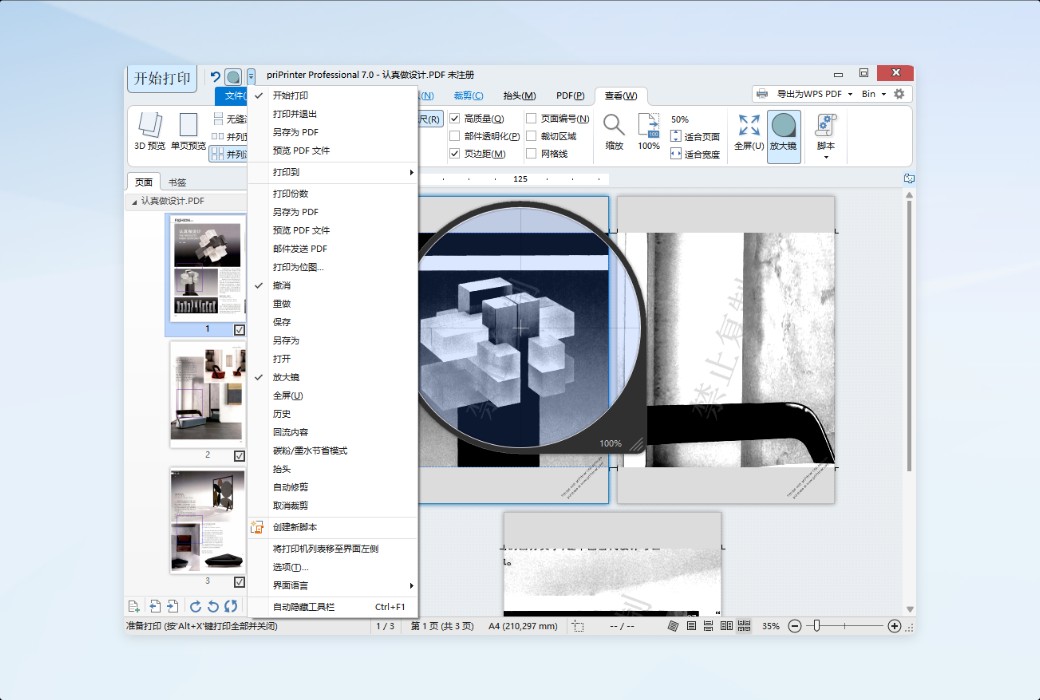Open the quick access toolbar dropdown arrow

click(251, 77)
